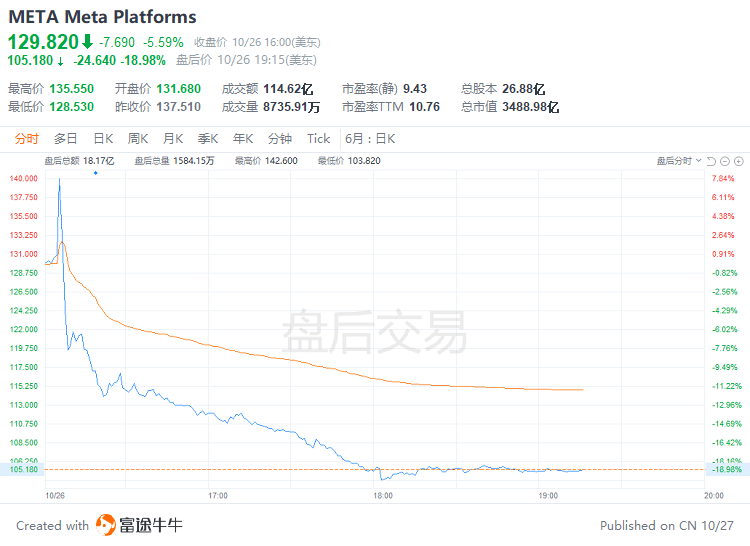Zoom out chart with minus icon
This screenshot has width=750, height=546.
(x=725, y=161)
